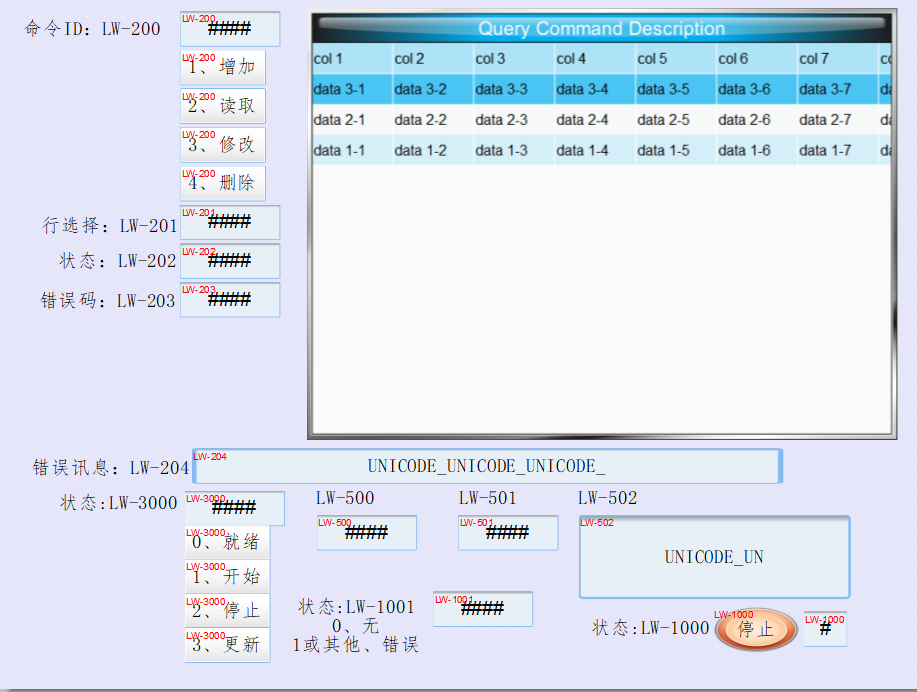Select table cell 'data 1-6'
This screenshot has width=917, height=692.
pos(757,150)
